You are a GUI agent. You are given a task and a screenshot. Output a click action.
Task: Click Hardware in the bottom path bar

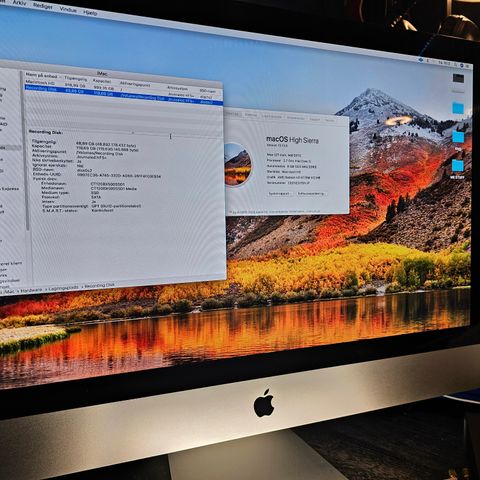pos(31,290)
